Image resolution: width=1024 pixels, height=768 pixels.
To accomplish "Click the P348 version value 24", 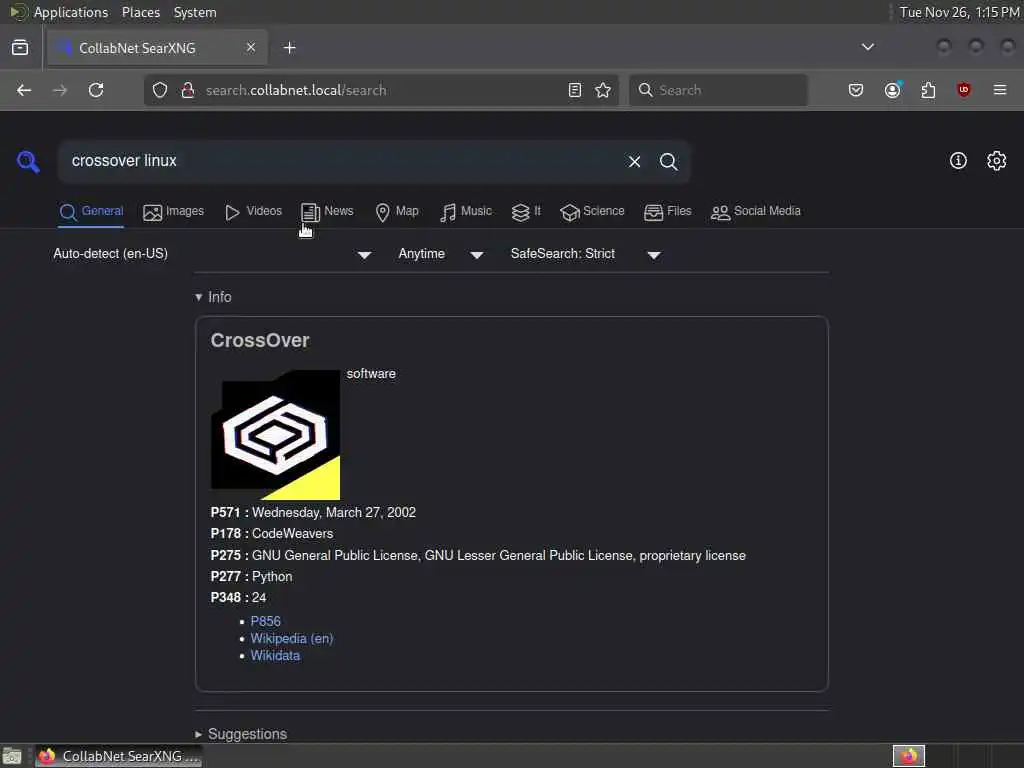I will pyautogui.click(x=259, y=598).
